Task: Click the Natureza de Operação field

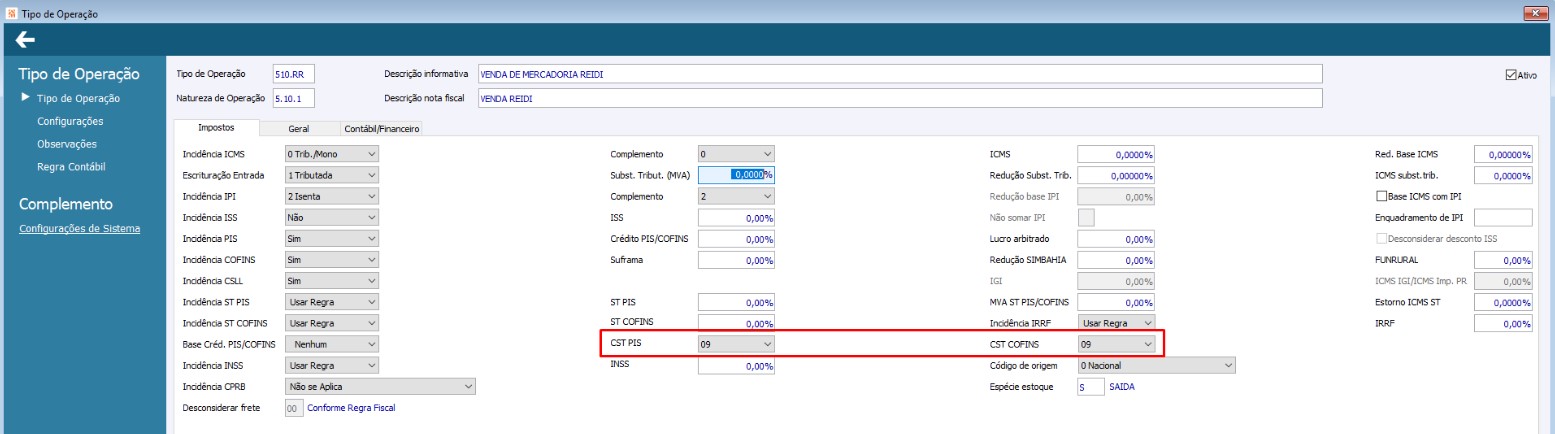Action: pyautogui.click(x=294, y=98)
